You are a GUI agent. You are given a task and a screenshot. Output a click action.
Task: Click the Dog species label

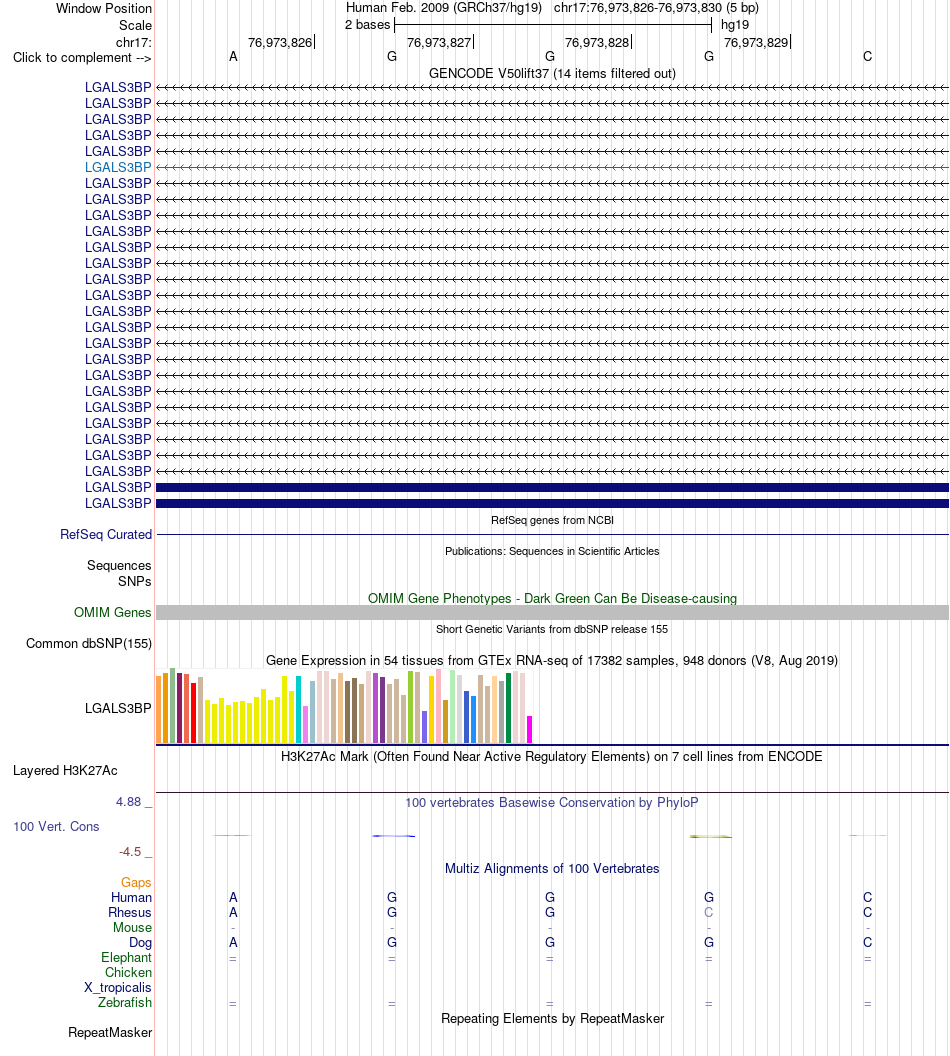click(140, 942)
